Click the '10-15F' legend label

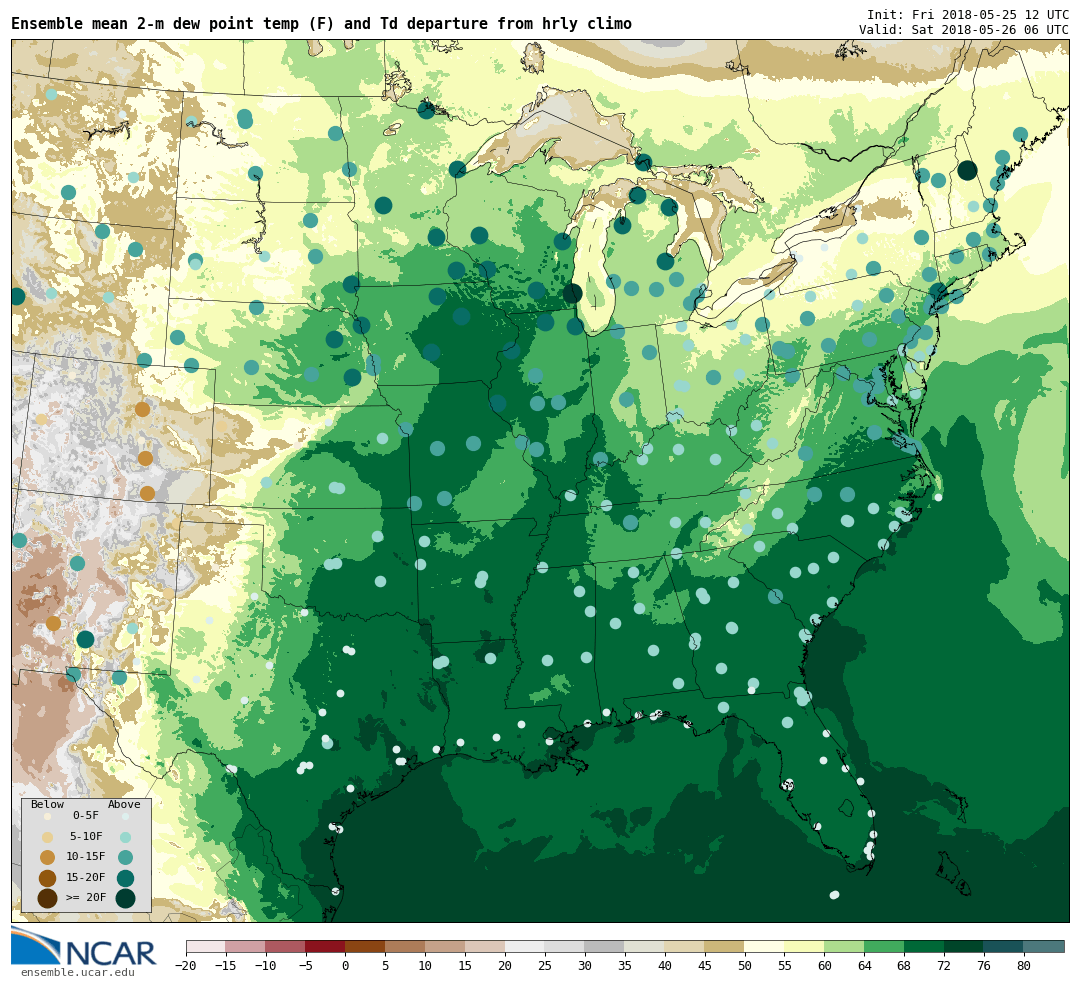86,857
